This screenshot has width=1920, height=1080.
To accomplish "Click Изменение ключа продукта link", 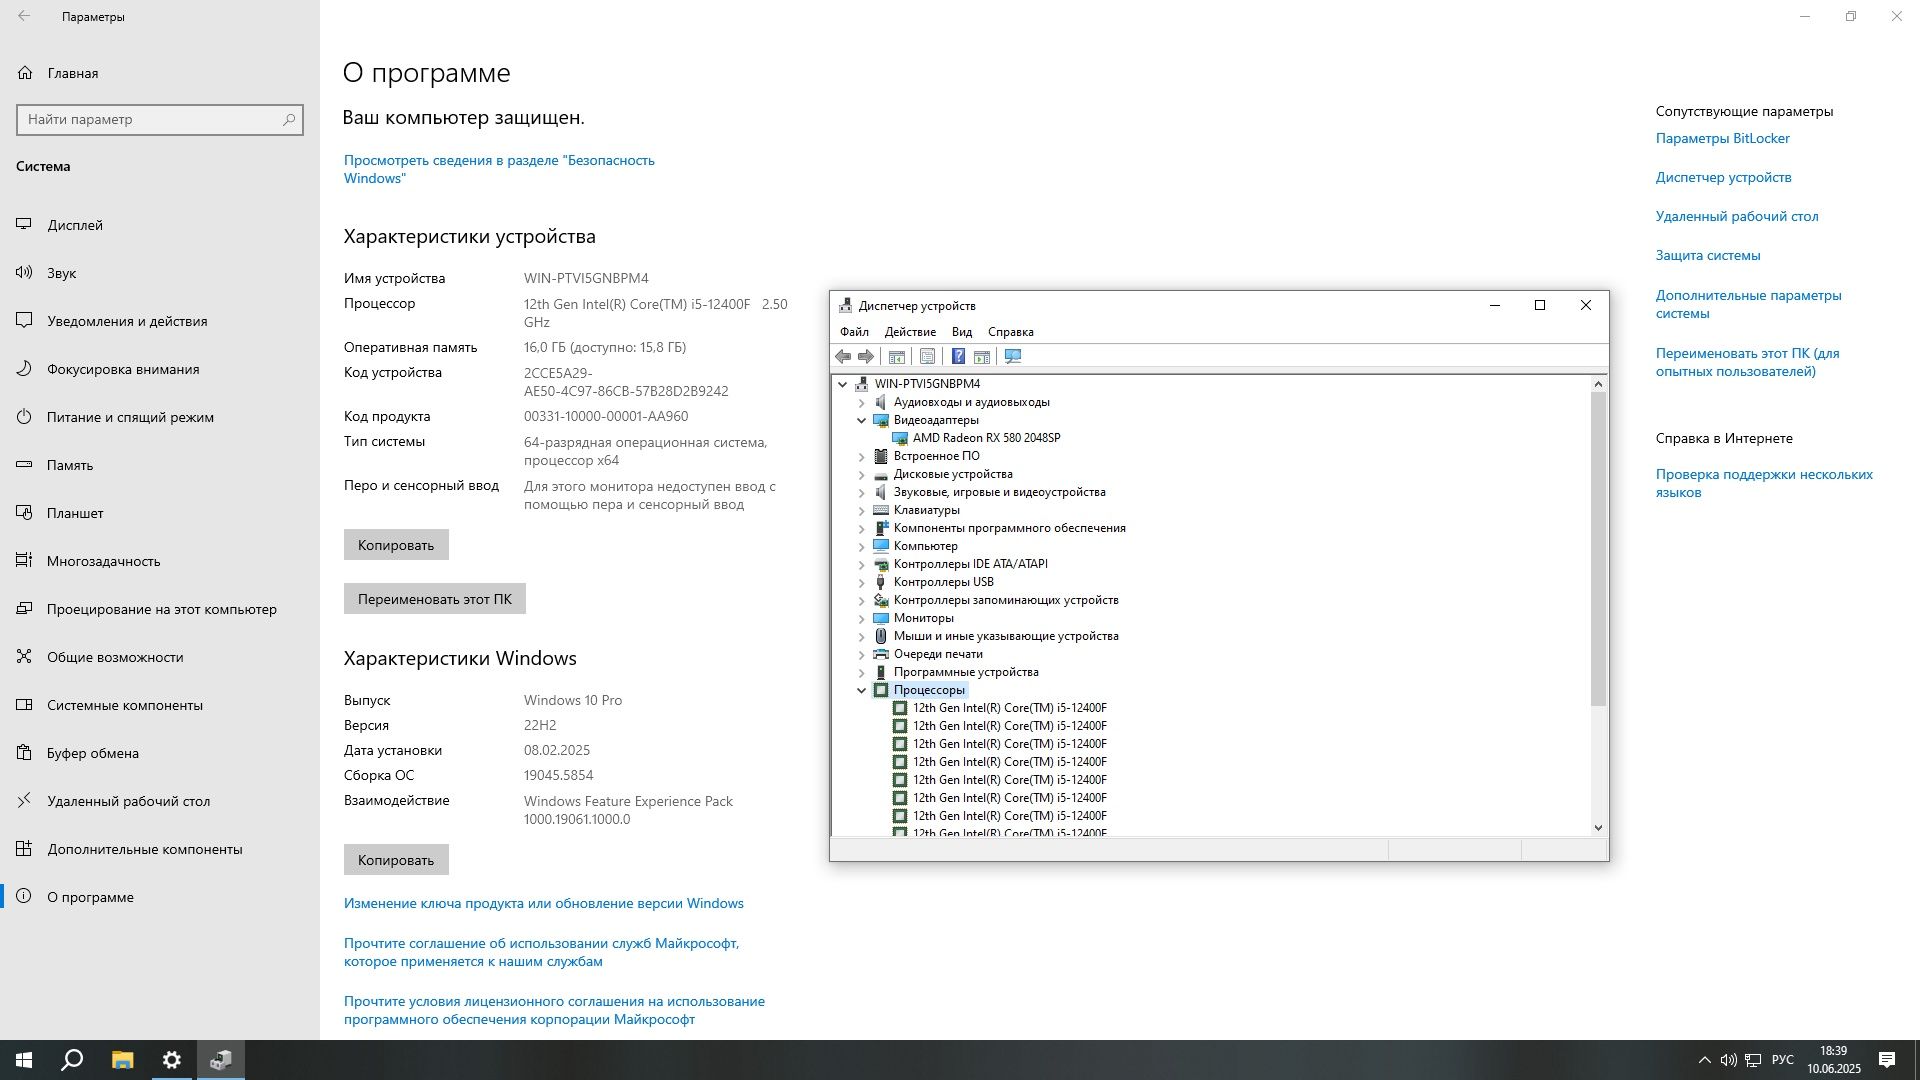I will click(543, 903).
